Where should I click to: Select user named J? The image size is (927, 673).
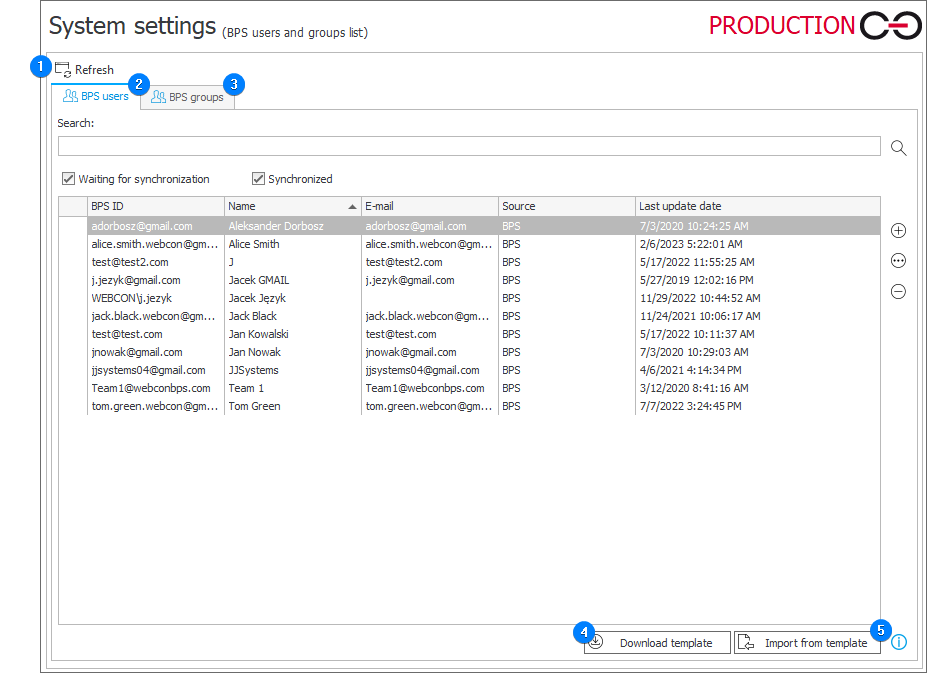pyautogui.click(x=231, y=262)
